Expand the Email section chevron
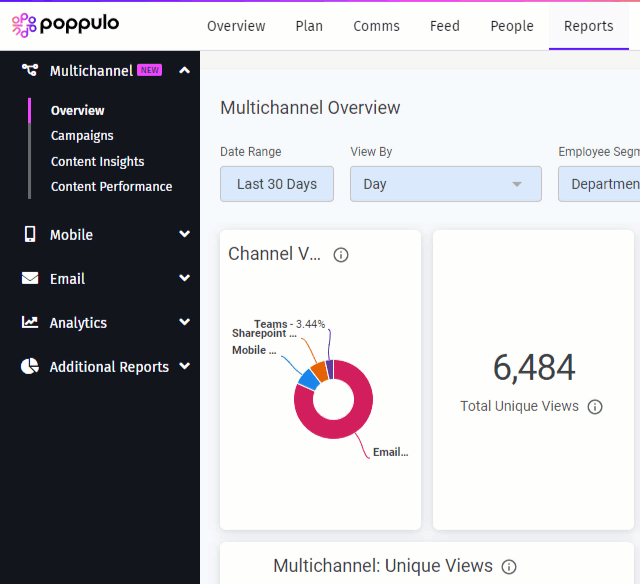This screenshot has width=640, height=584. point(184,278)
